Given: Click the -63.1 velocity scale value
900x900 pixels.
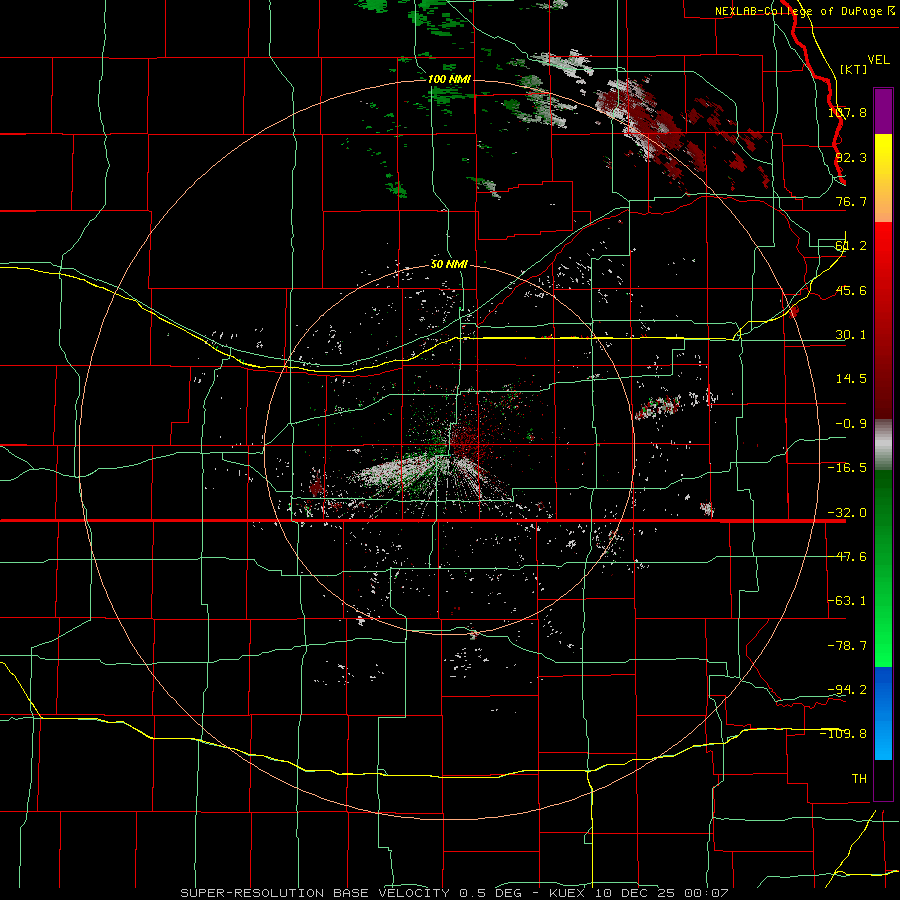Looking at the screenshot, I should (847, 601).
